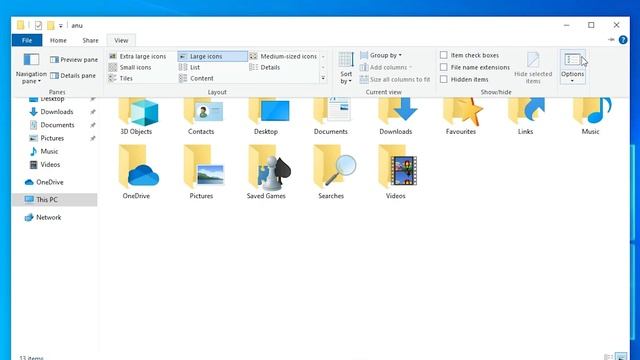Select This PC in navigation pane
The image size is (640, 360).
[x=55, y=200]
